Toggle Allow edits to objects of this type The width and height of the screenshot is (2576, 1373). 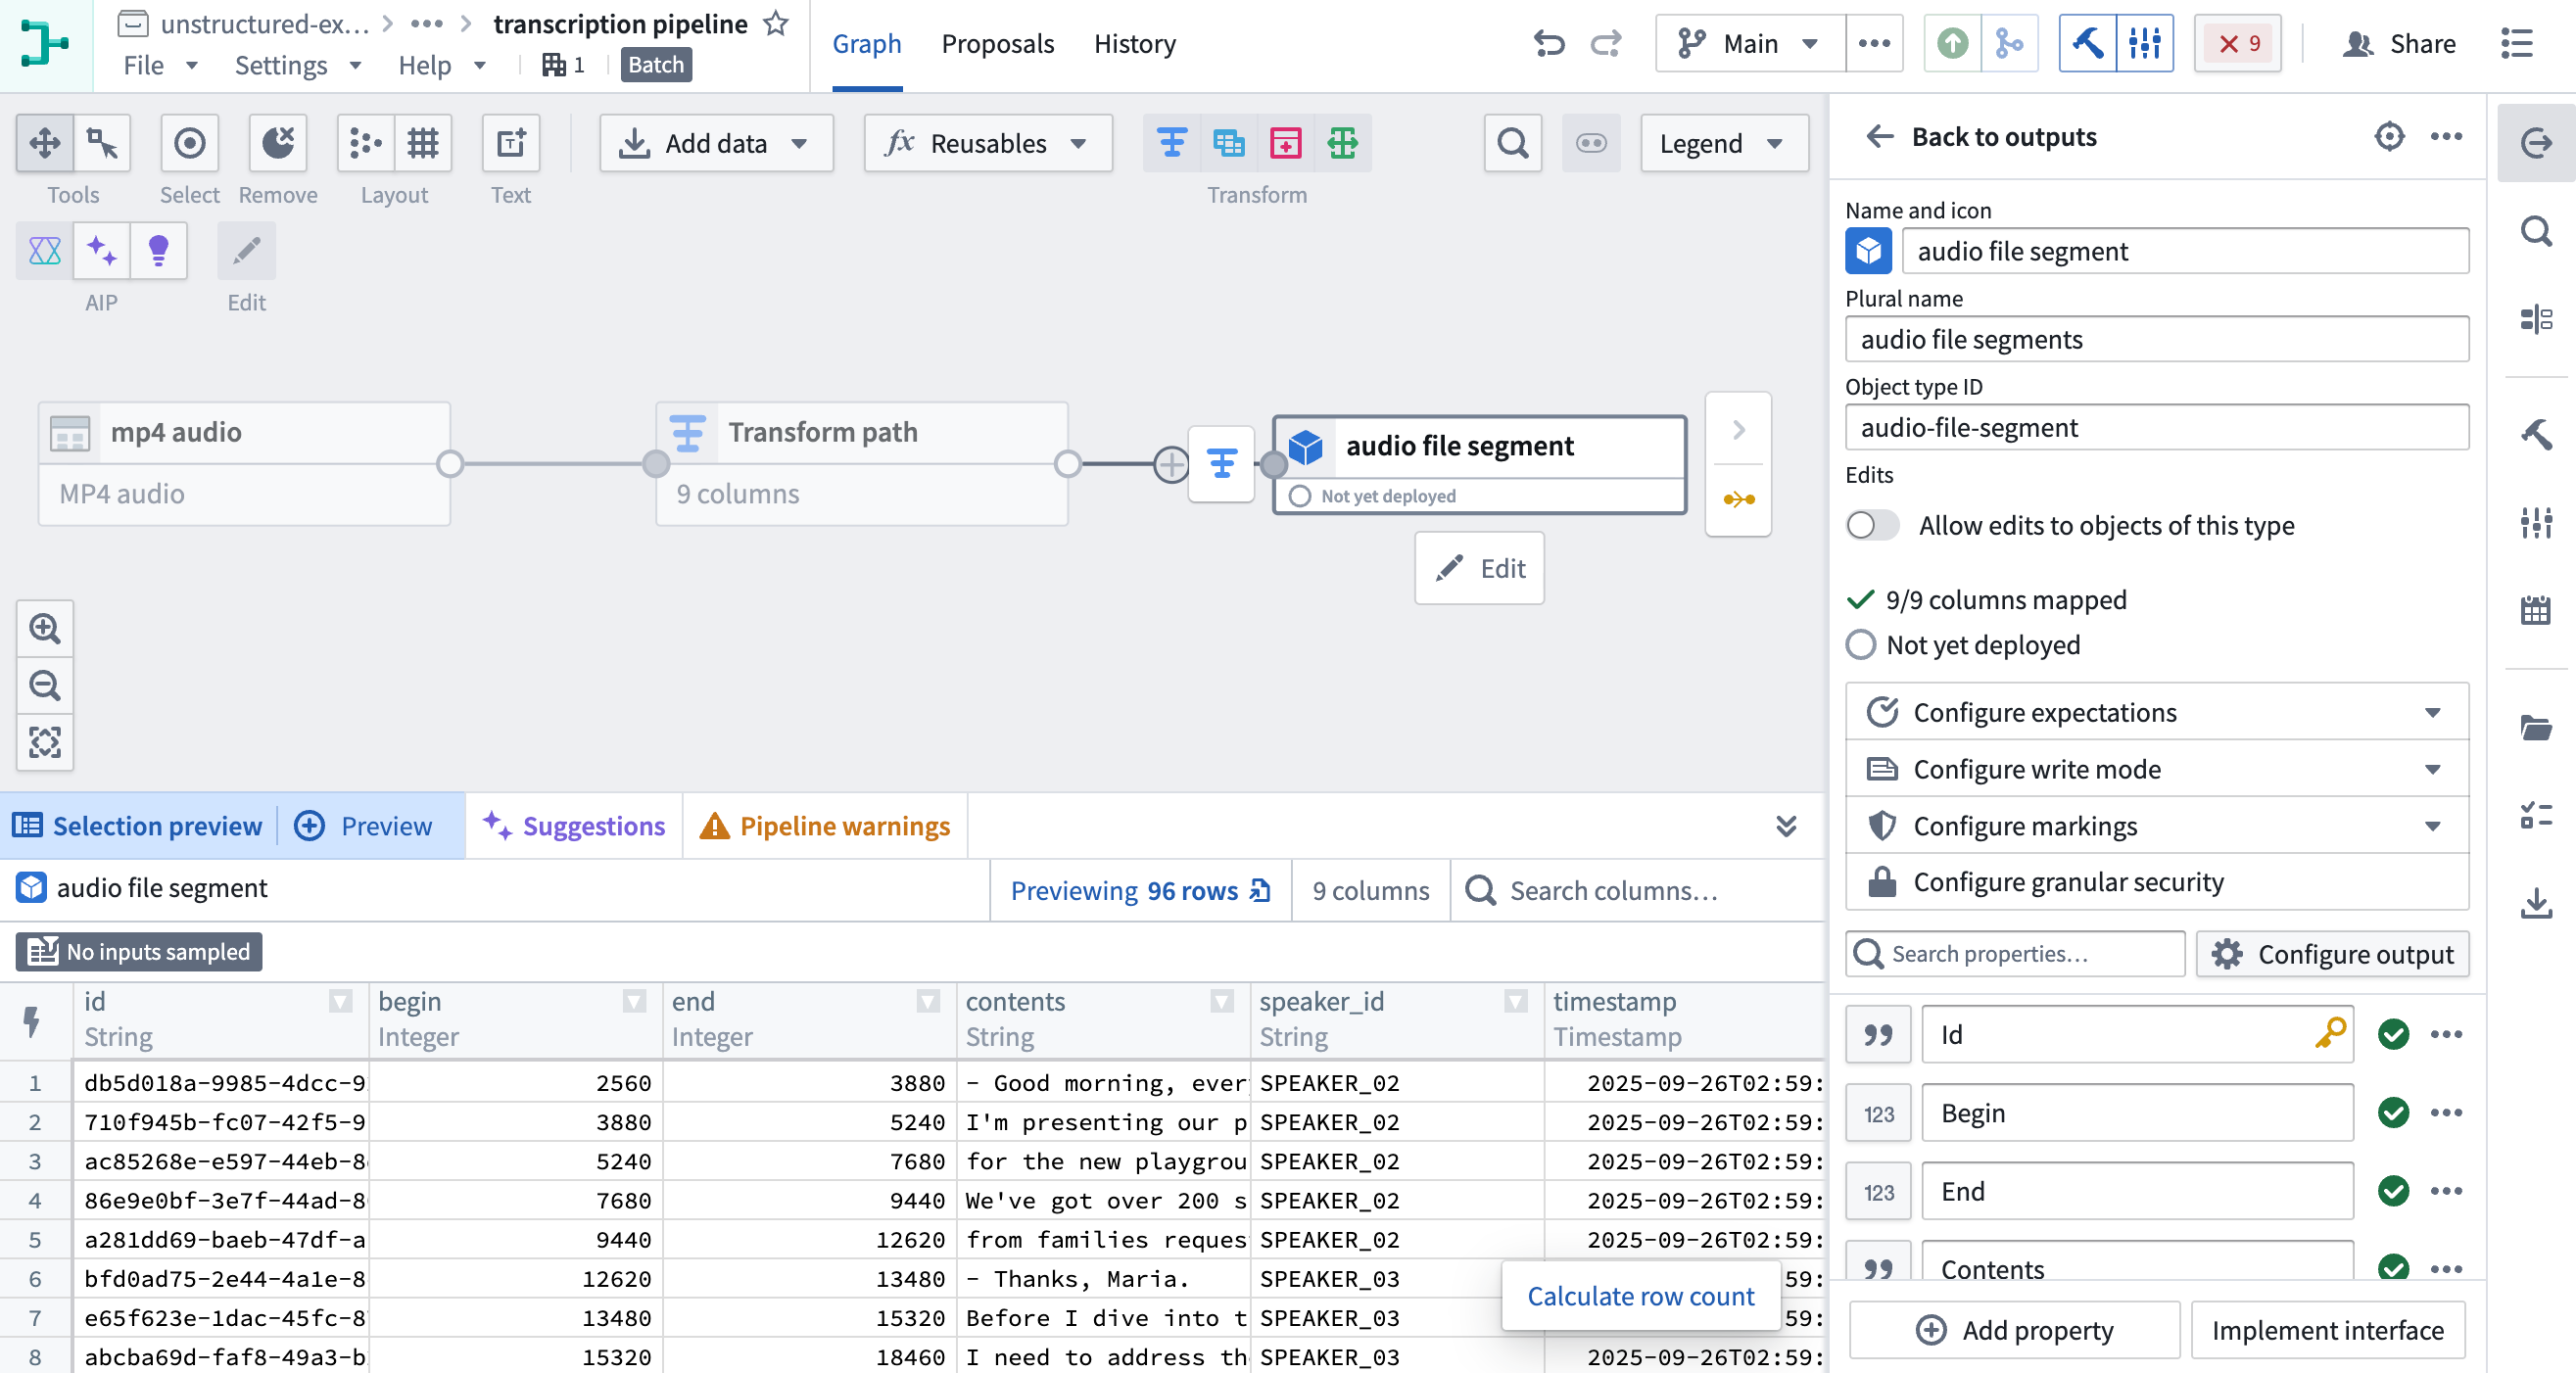click(x=1872, y=525)
